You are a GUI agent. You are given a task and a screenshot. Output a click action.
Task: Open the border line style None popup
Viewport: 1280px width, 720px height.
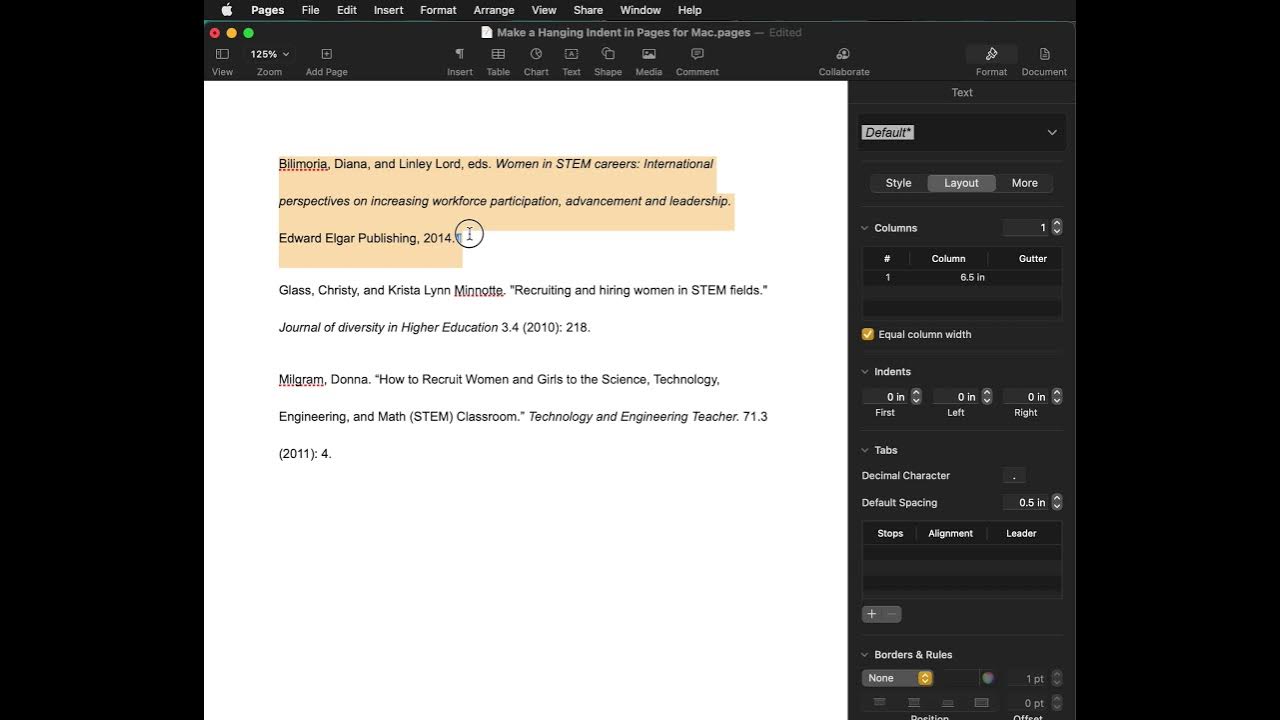897,678
